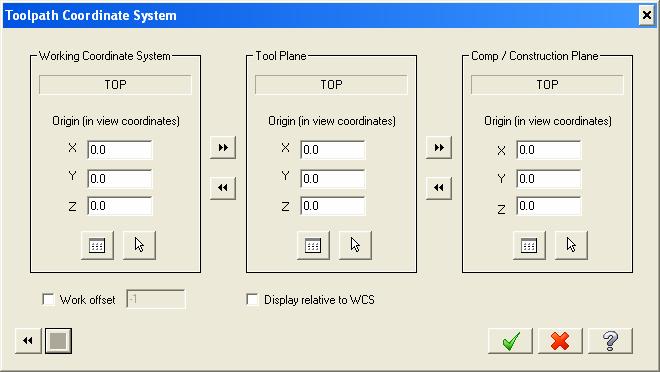
Task: Click the Y origin field in Comp / Construction Plane
Action: (x=549, y=179)
